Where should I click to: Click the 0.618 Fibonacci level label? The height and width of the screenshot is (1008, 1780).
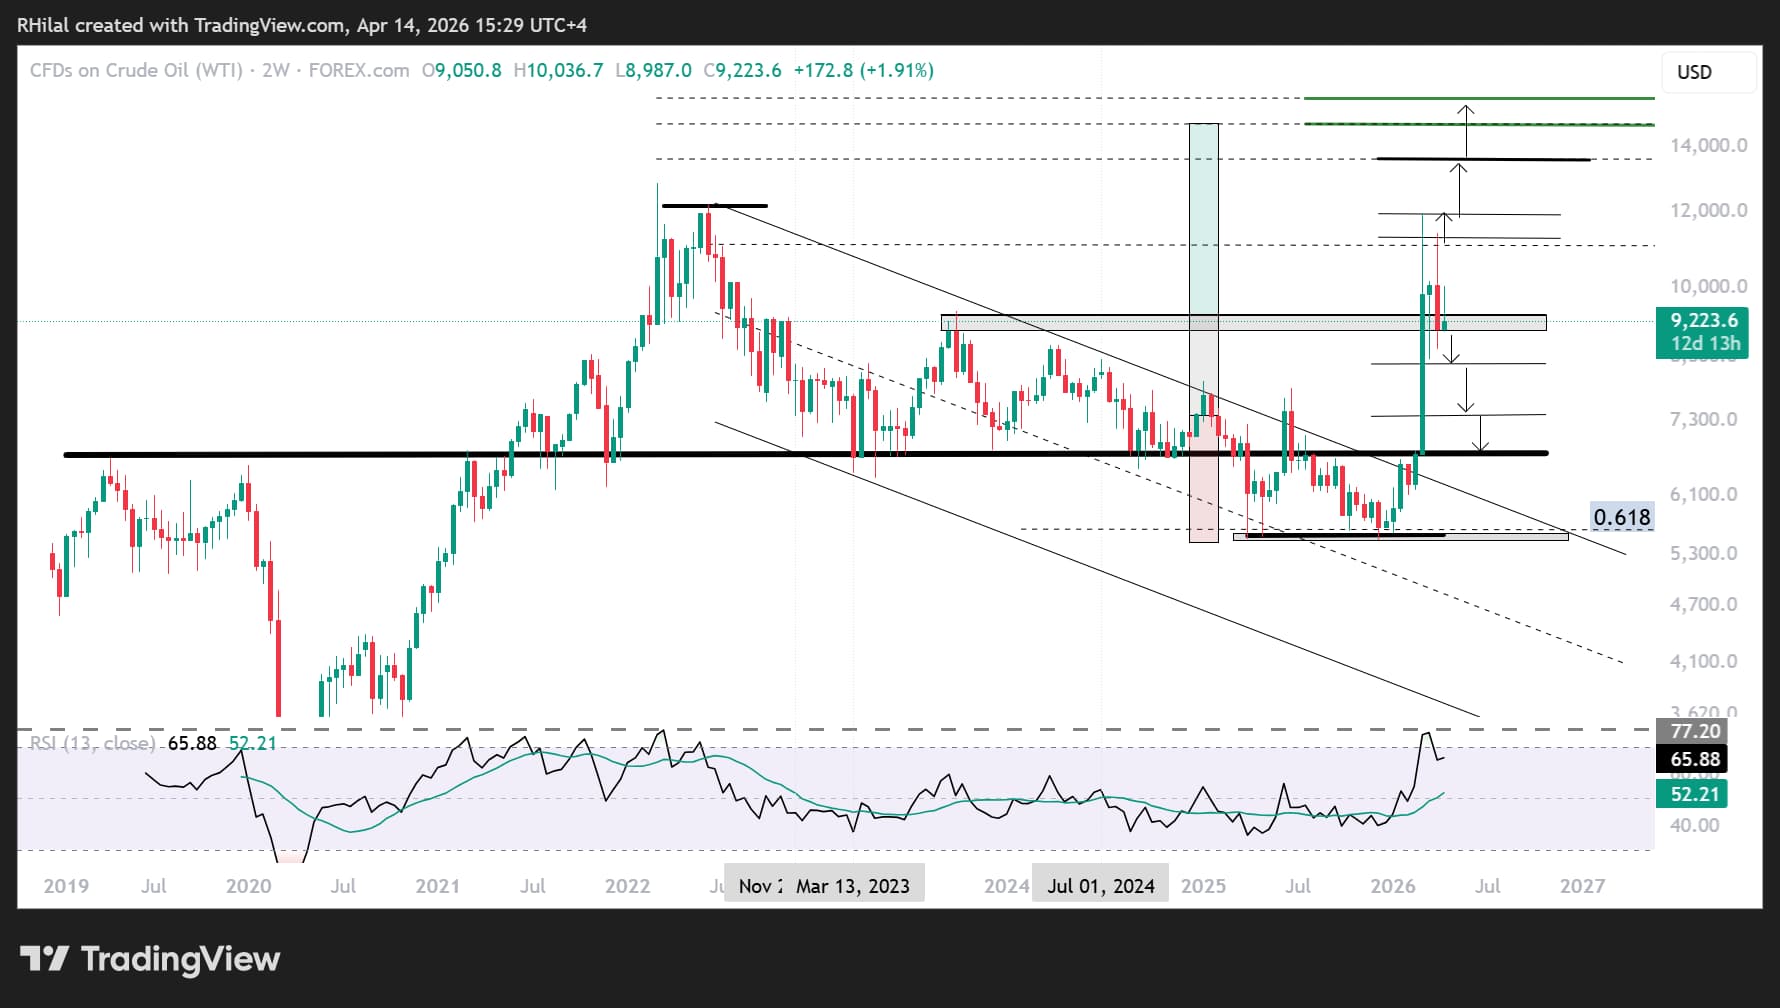click(x=1622, y=517)
